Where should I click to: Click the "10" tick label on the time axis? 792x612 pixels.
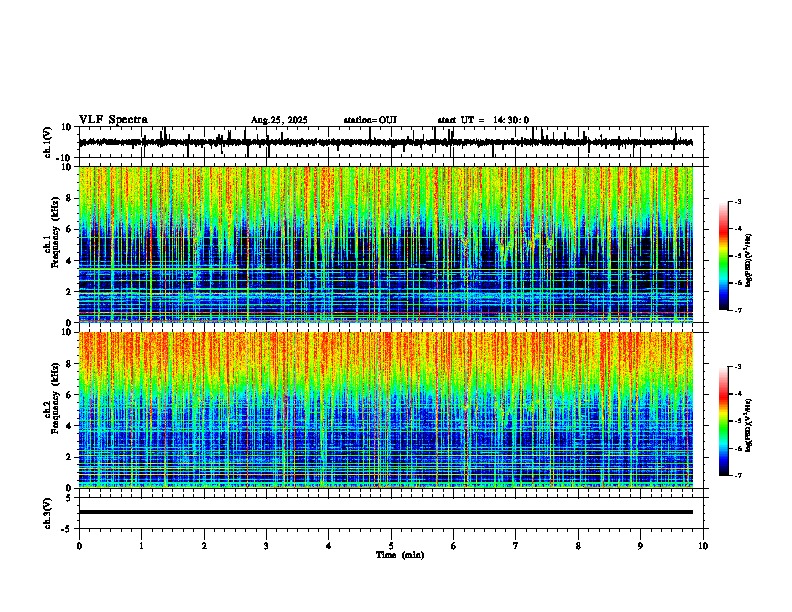[703, 546]
